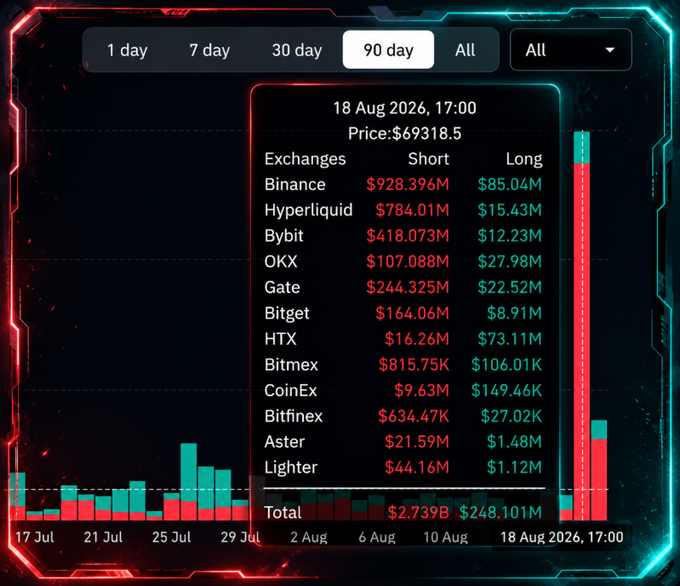Click the 17 Jul axis date label
This screenshot has height=586, width=680.
coord(34,537)
